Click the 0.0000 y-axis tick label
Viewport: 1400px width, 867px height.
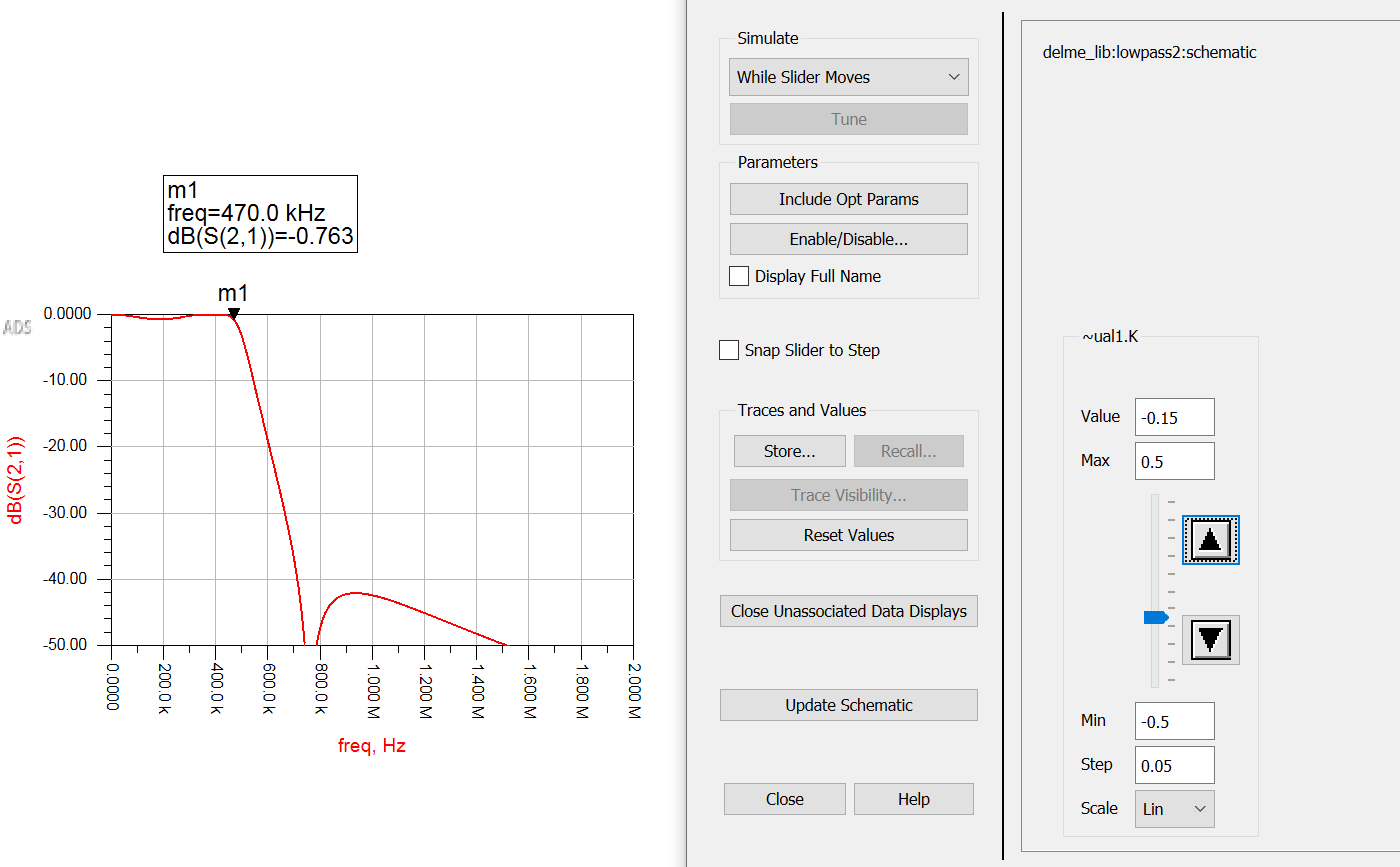(67, 314)
